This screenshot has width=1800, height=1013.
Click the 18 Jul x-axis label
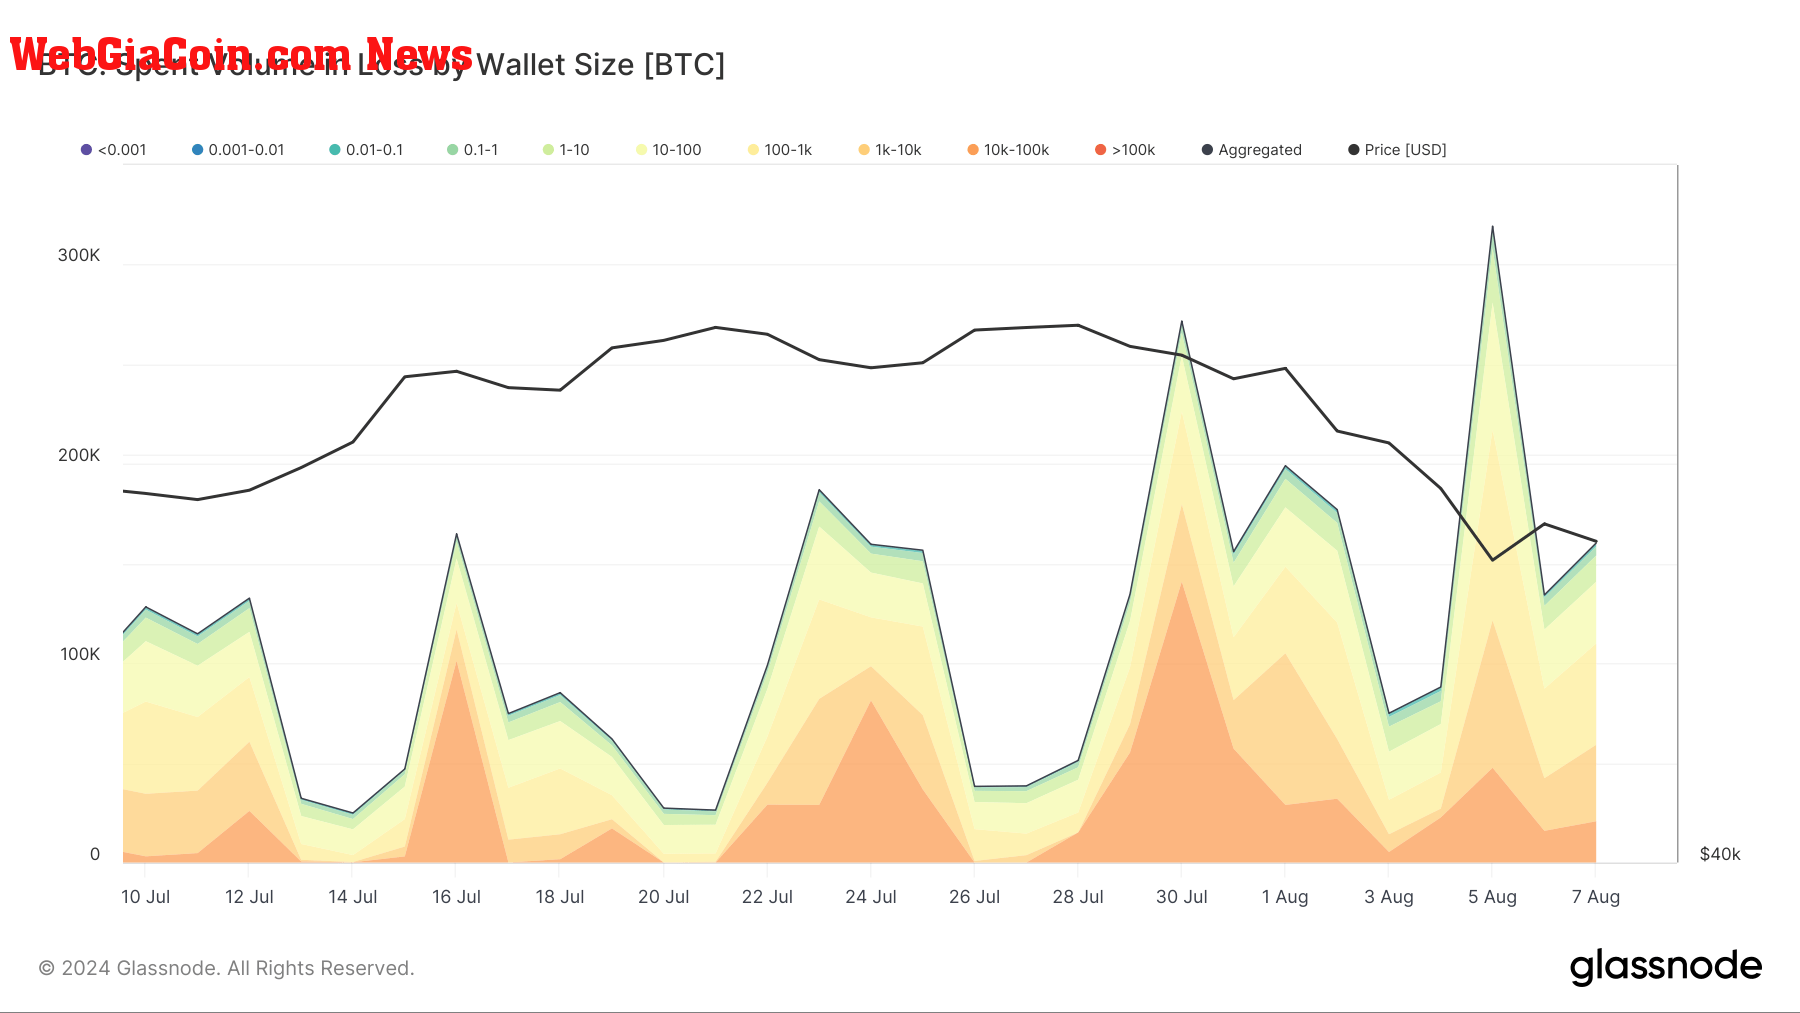[x=560, y=897]
